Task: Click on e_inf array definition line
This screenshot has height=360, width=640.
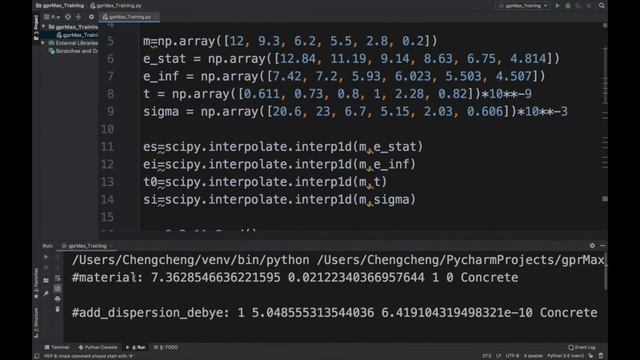Action: pyautogui.click(x=344, y=76)
